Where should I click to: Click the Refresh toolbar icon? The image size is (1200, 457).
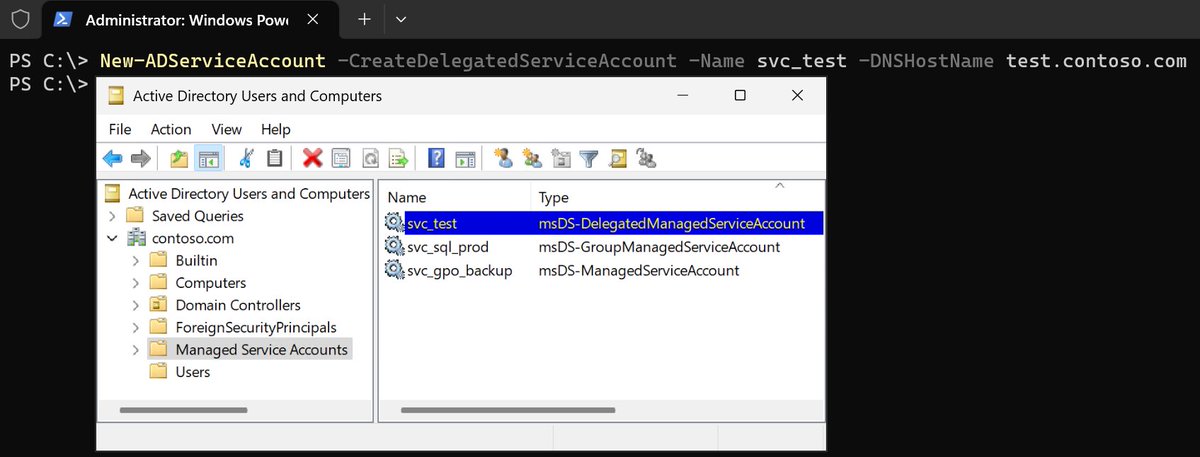(370, 158)
